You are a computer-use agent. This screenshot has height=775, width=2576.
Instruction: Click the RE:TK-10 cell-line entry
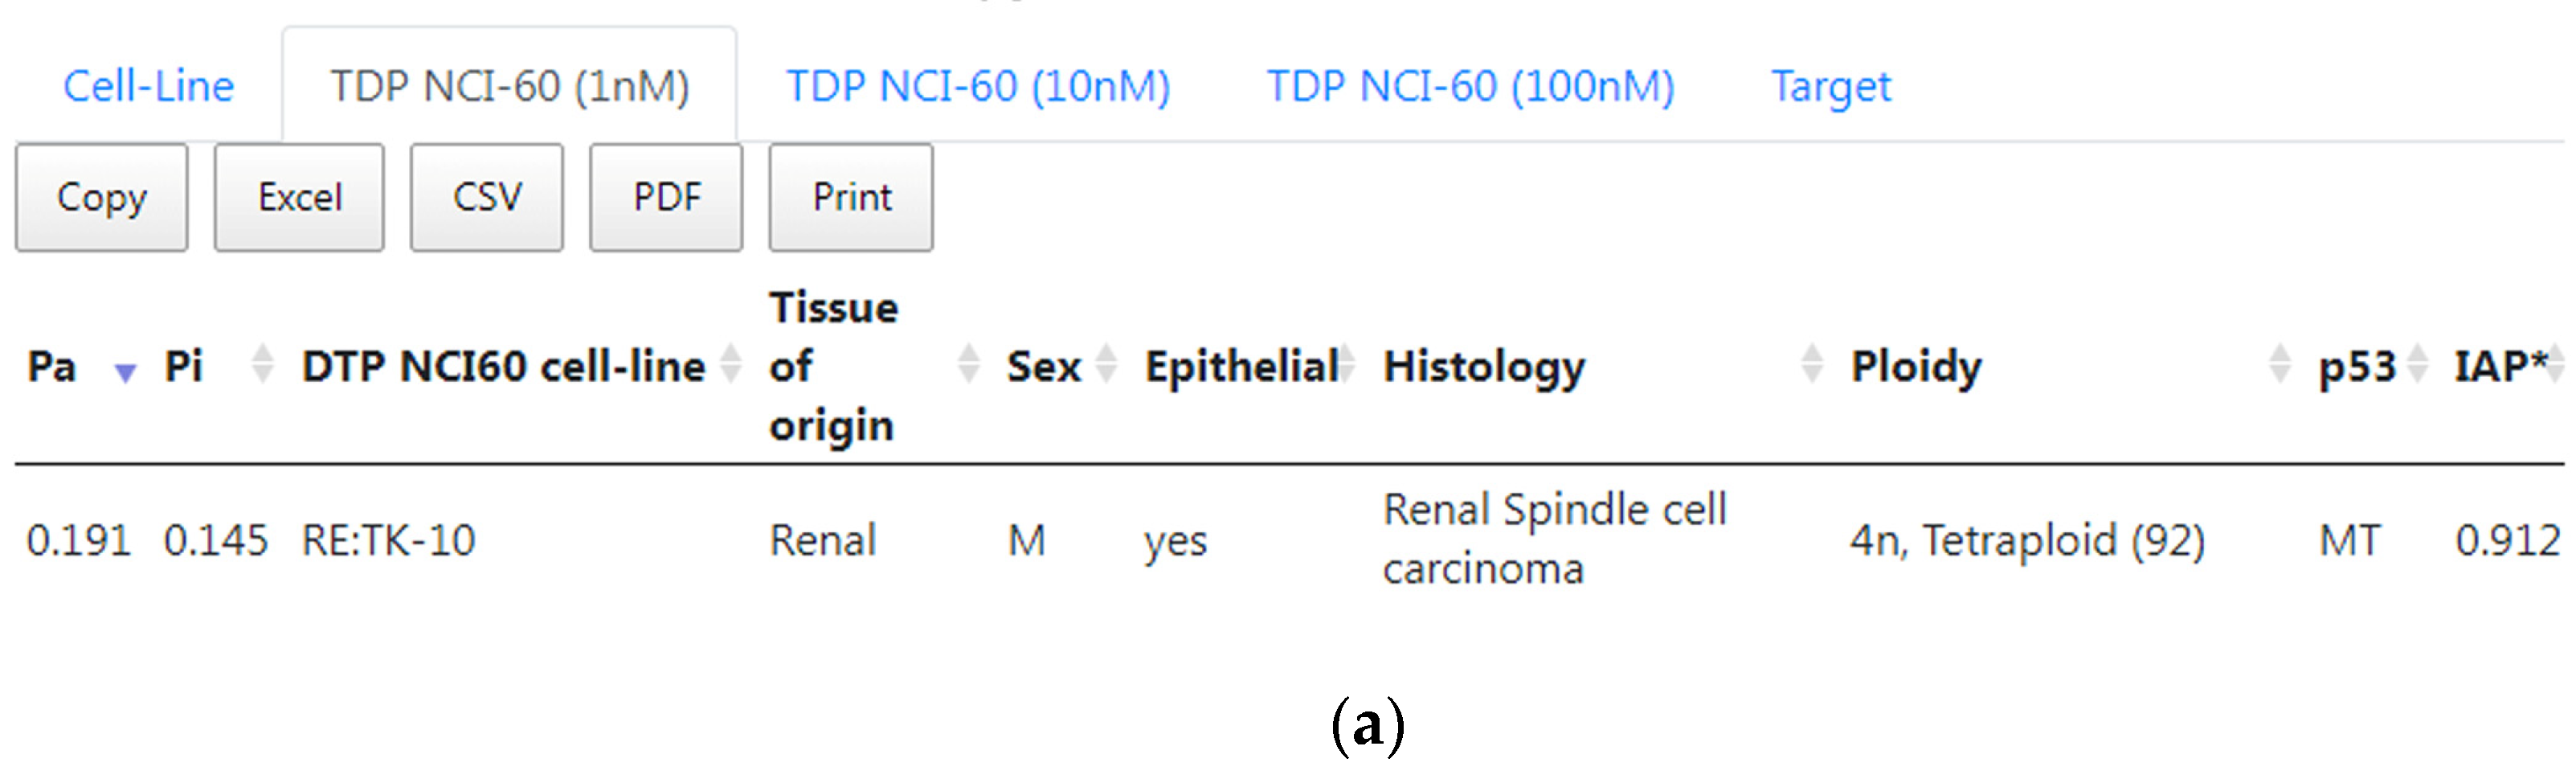388,541
